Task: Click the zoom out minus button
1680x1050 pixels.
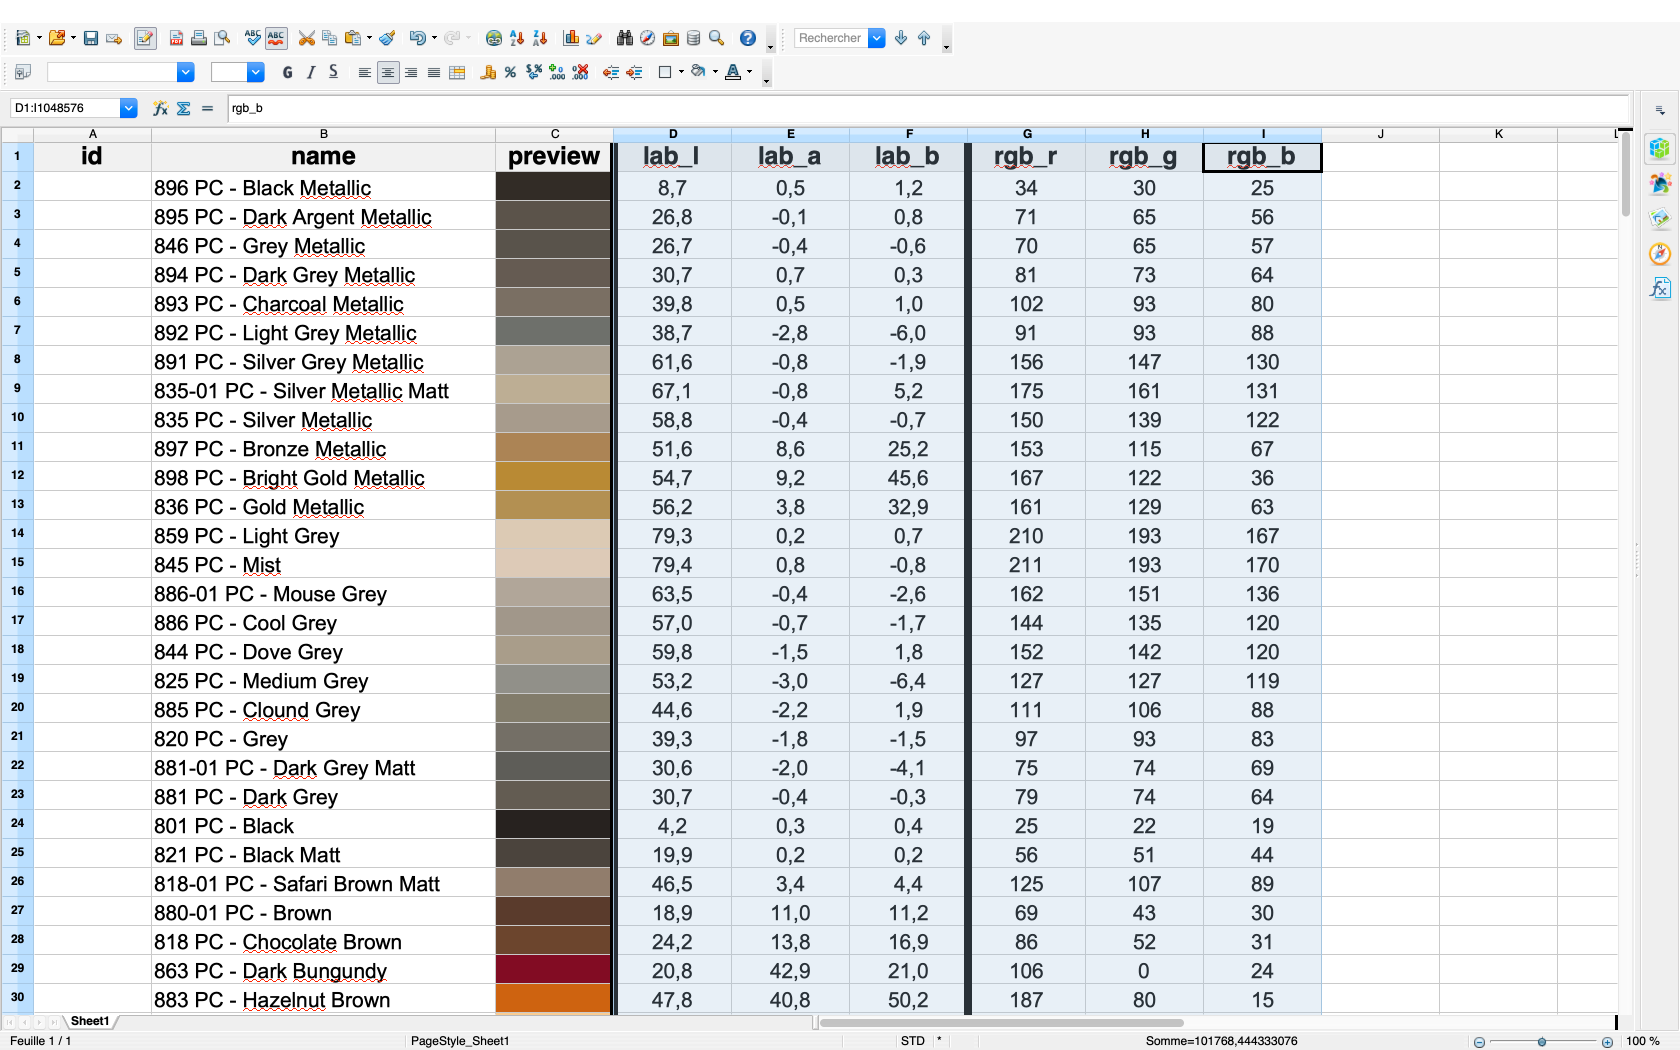Action: click(x=1479, y=1041)
